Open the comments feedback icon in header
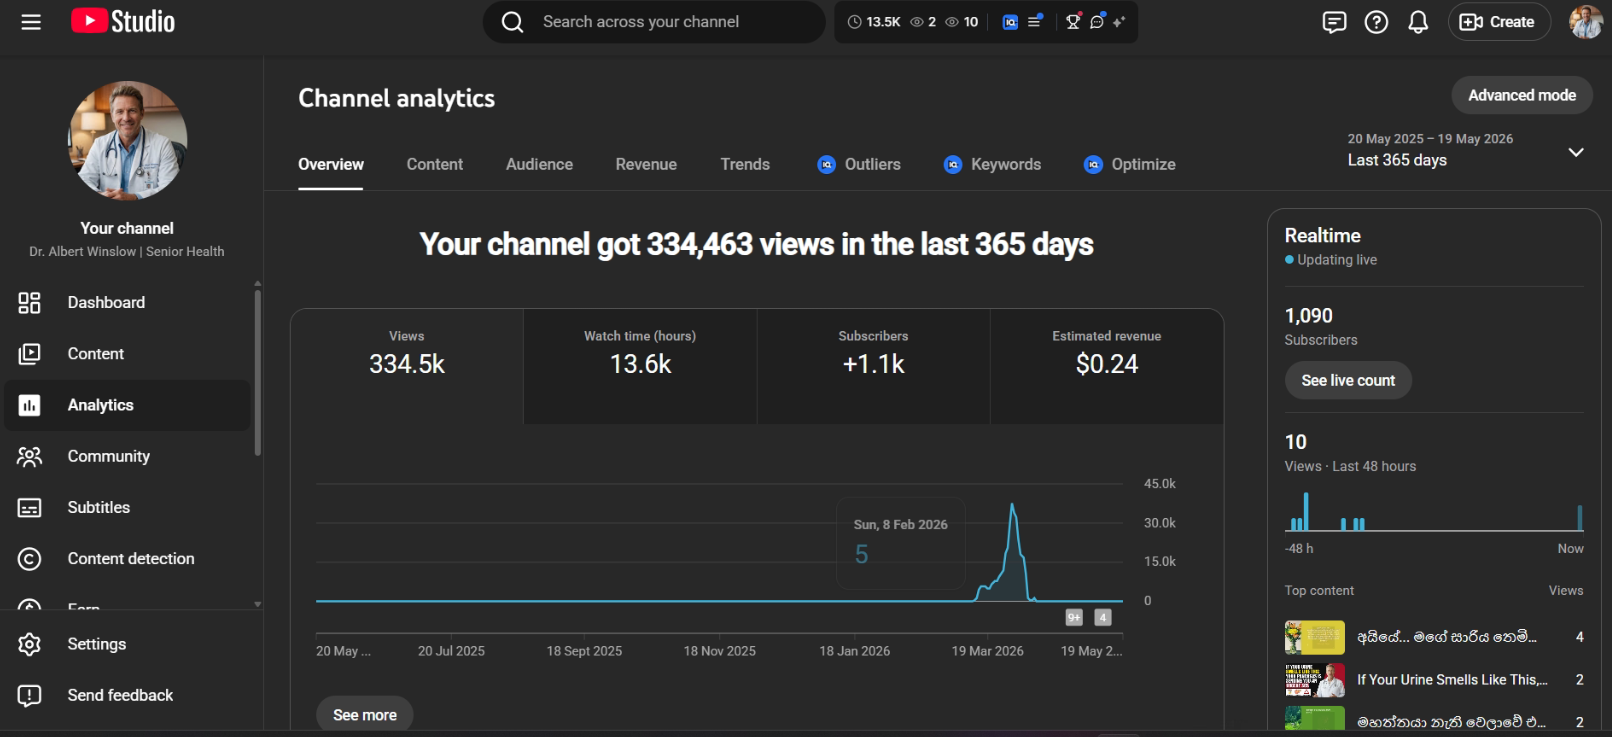Screen dimensions: 1612x737 pos(1334,22)
